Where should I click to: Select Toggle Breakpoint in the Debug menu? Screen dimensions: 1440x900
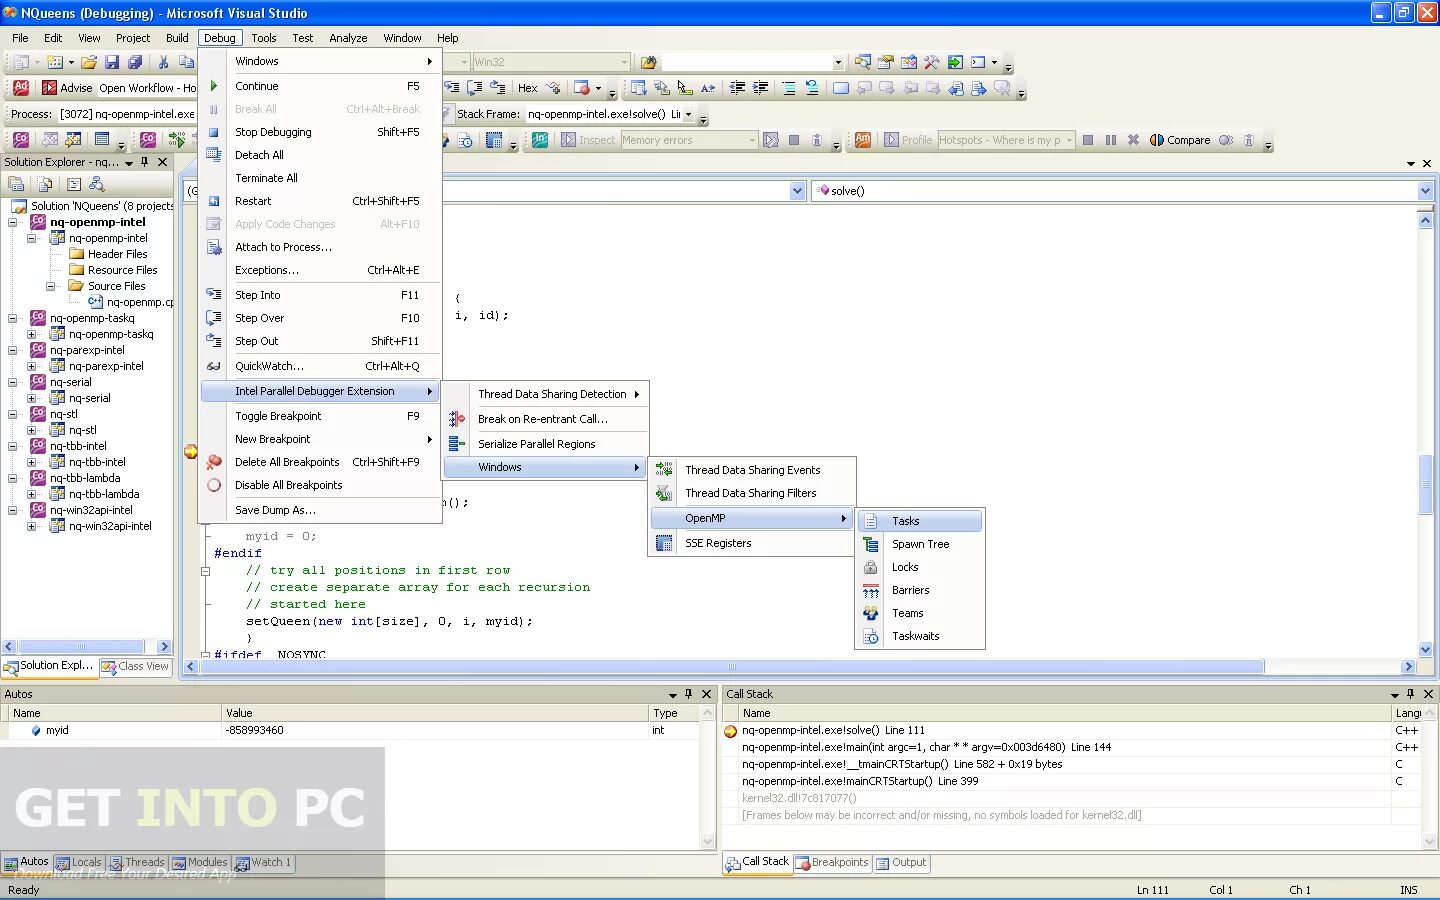click(320, 416)
